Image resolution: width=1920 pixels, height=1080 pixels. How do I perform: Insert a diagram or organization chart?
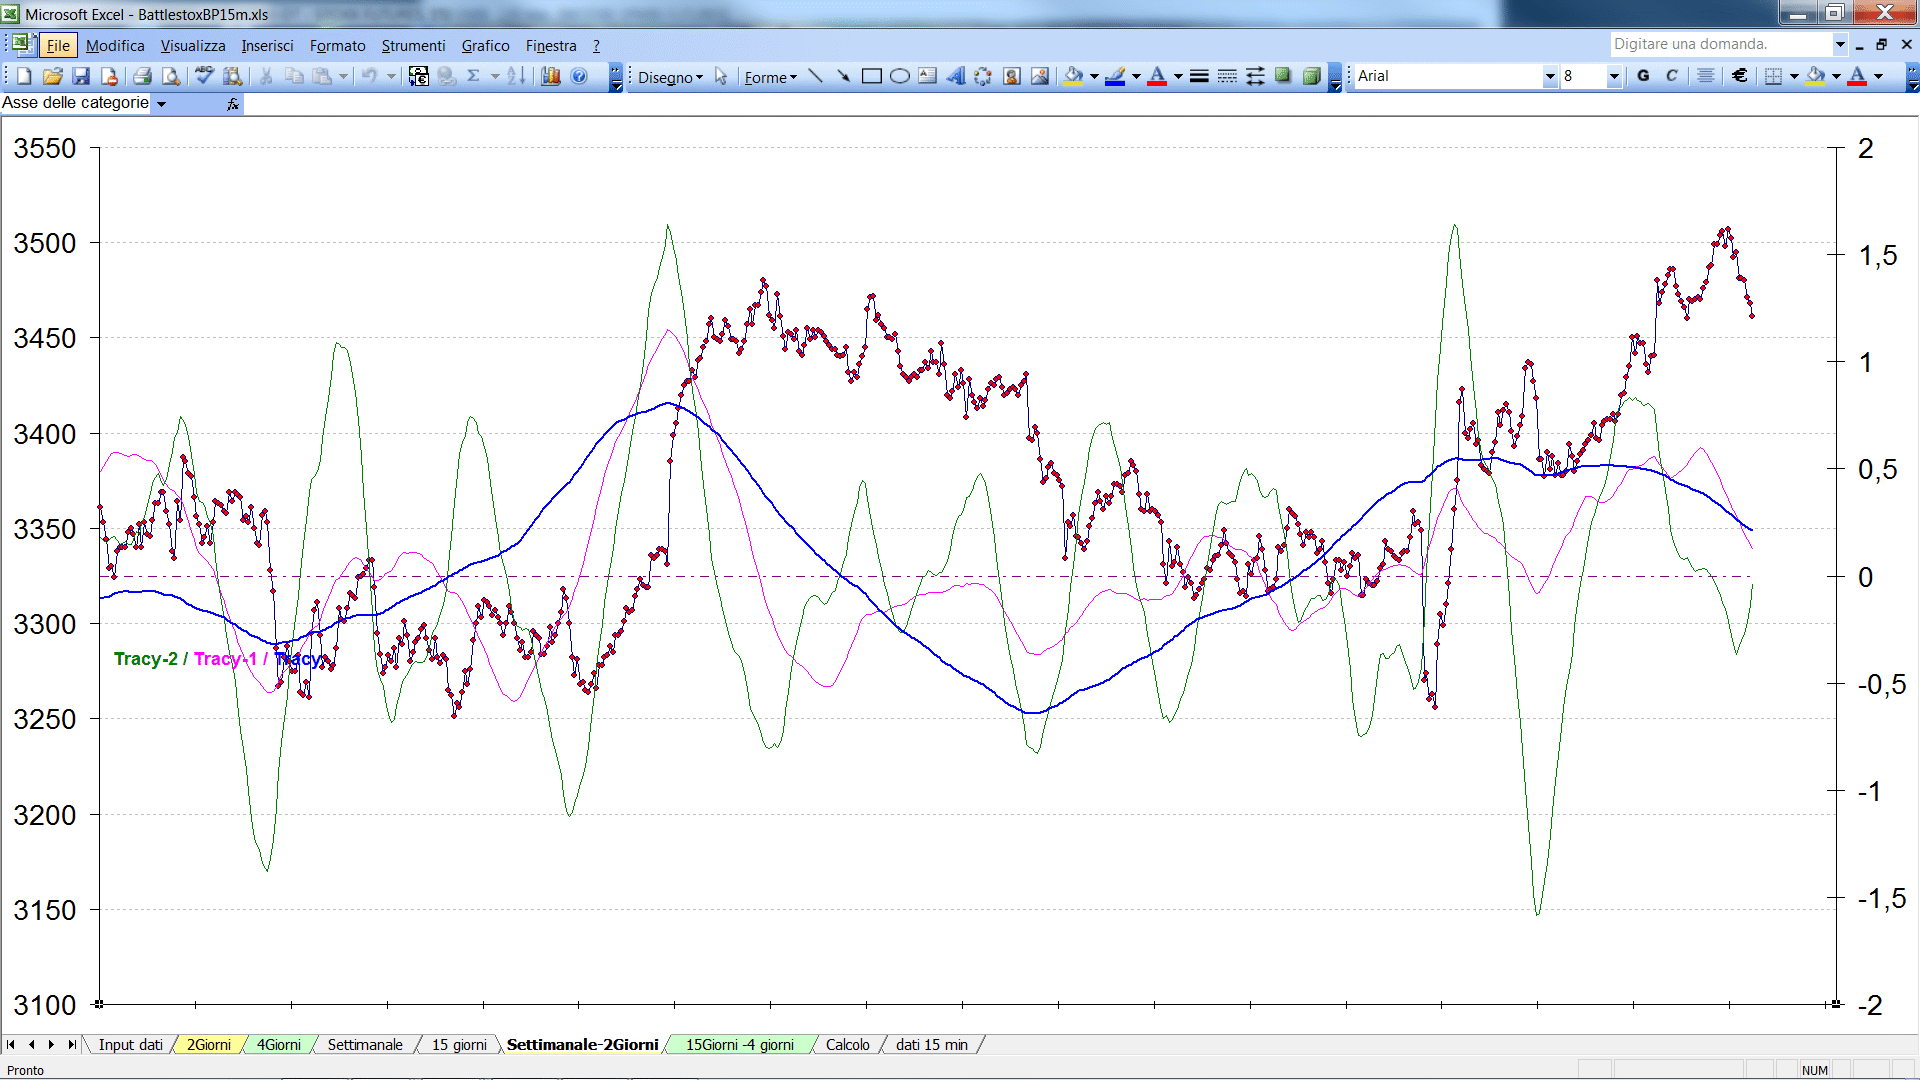pyautogui.click(x=983, y=76)
